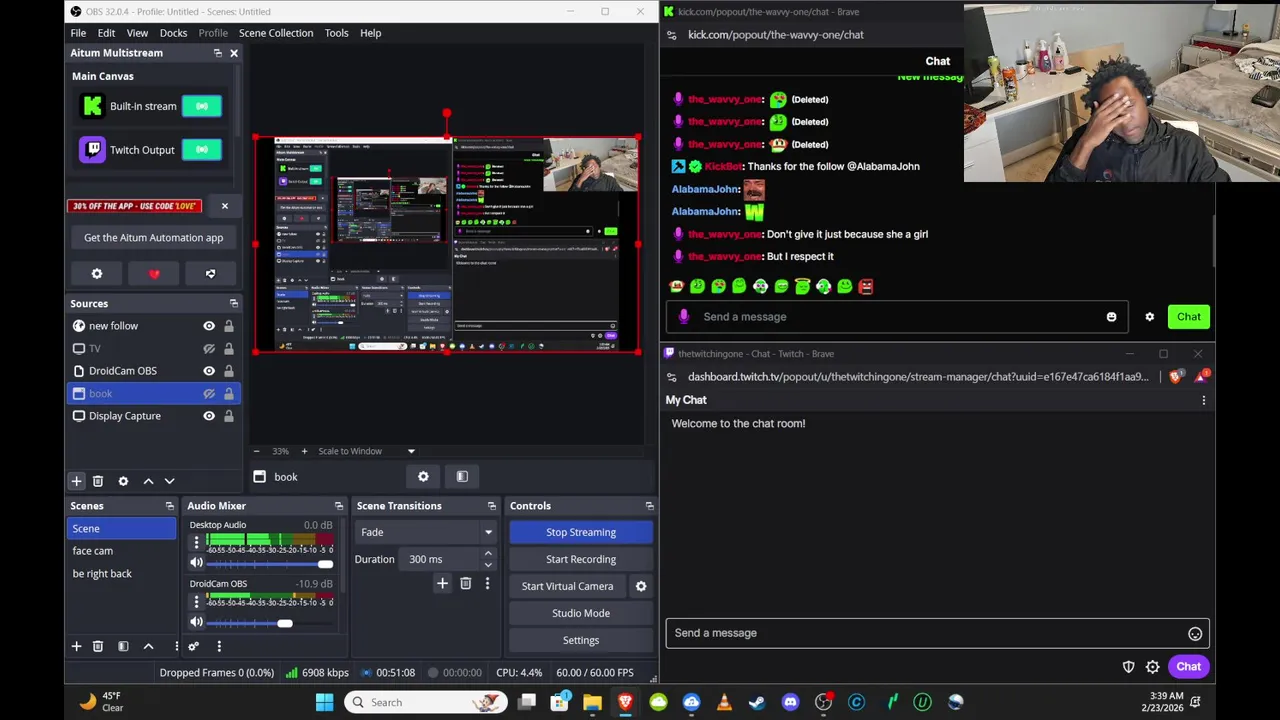Click Start Recording button
1280x720 pixels.
point(581,559)
